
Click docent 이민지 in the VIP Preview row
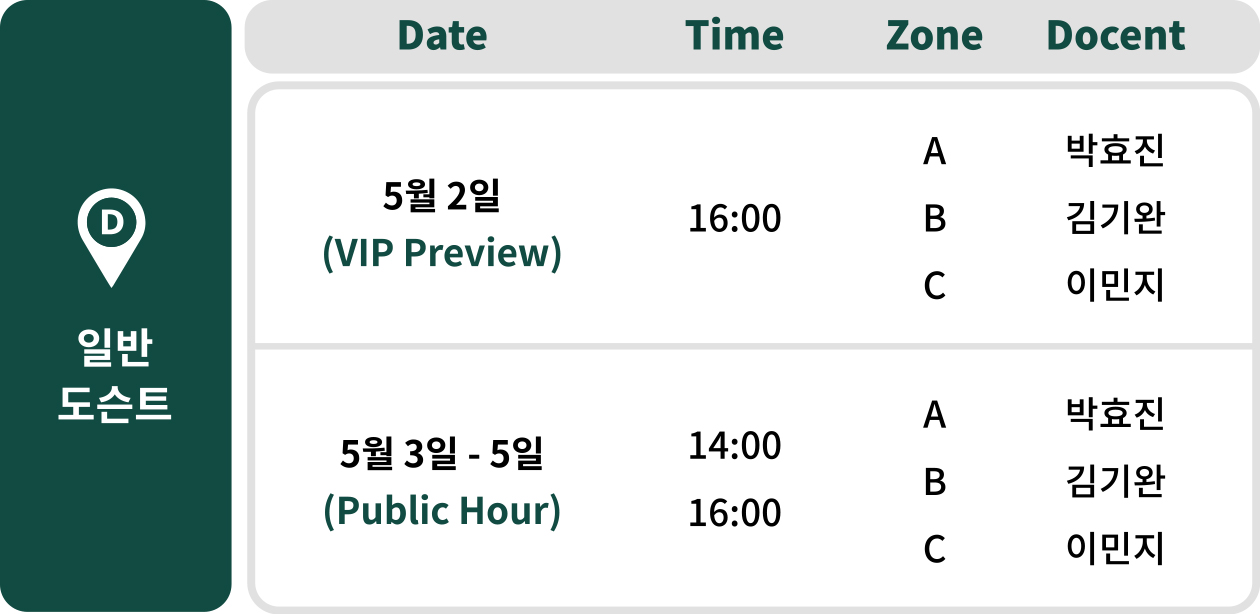(1115, 286)
